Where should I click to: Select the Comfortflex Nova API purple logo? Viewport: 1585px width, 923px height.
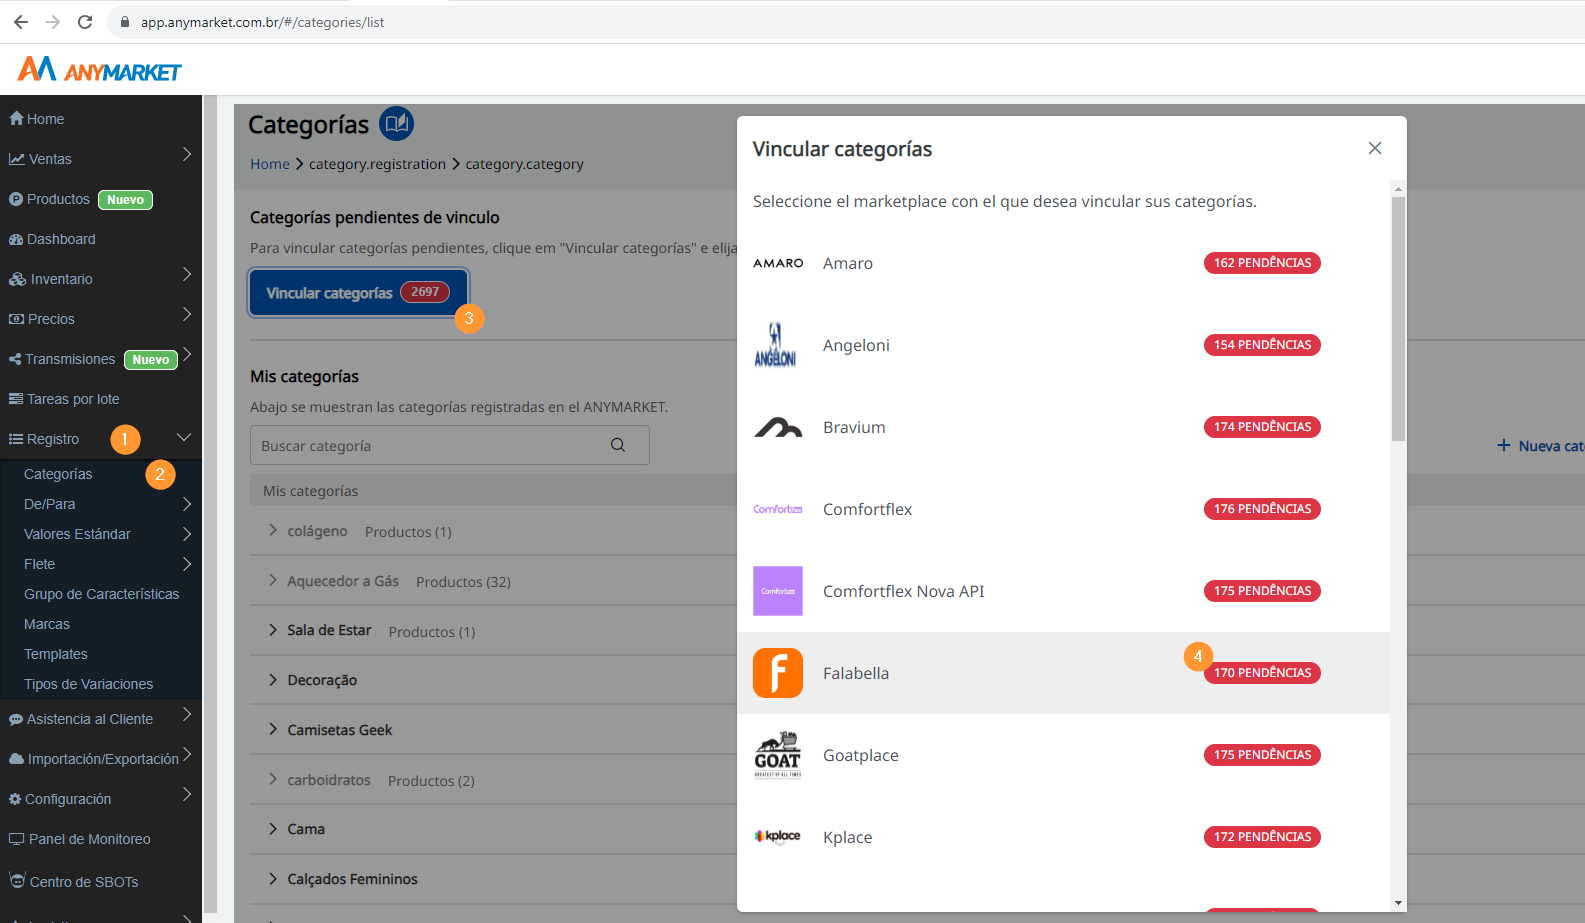778,591
